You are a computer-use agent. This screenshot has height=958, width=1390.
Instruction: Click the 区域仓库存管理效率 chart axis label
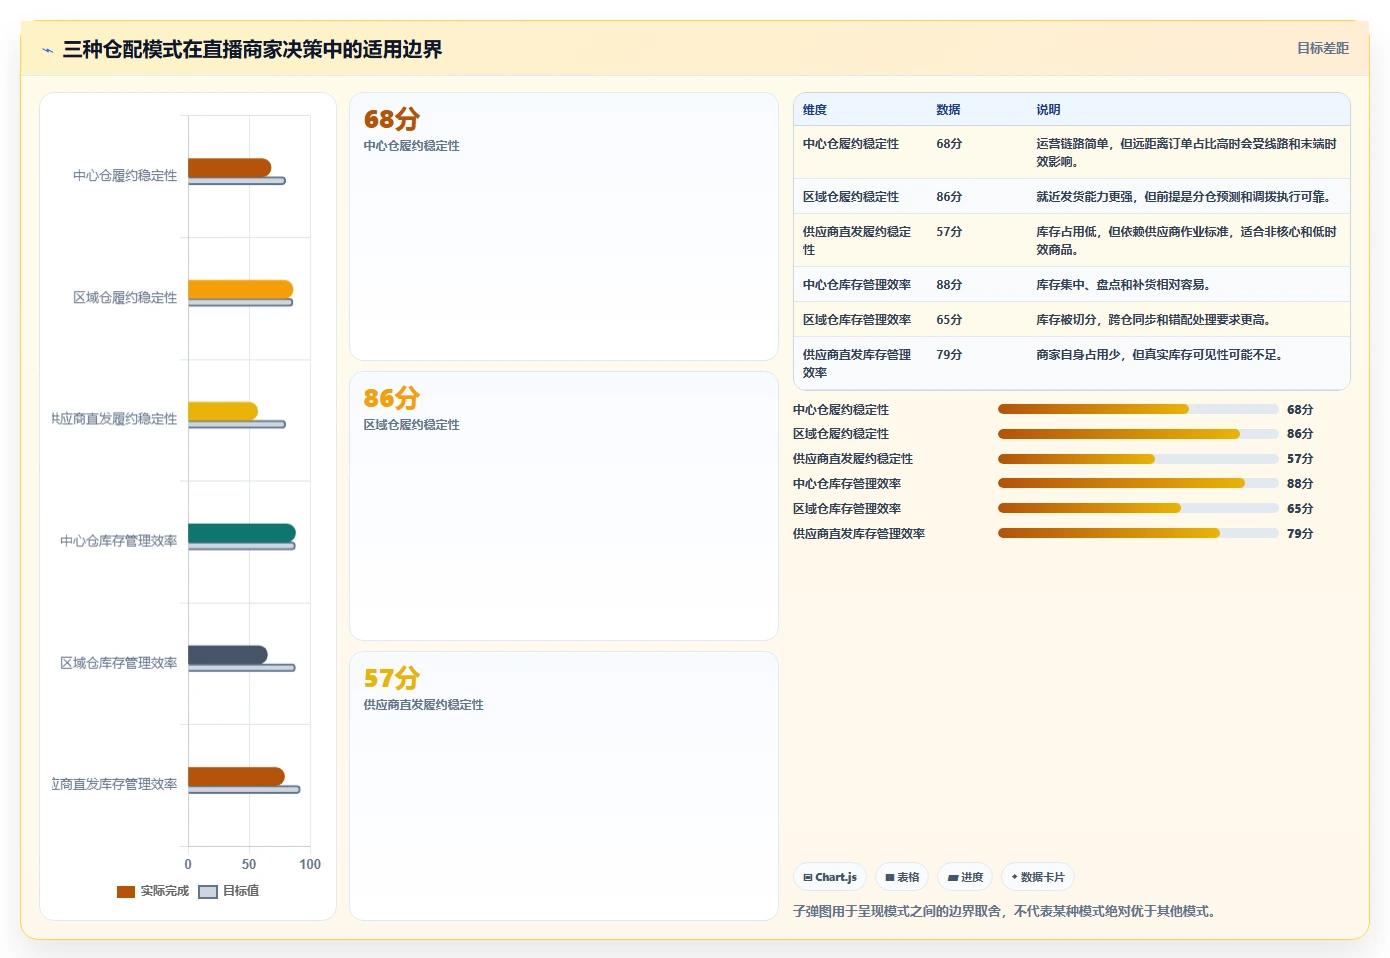tap(118, 663)
